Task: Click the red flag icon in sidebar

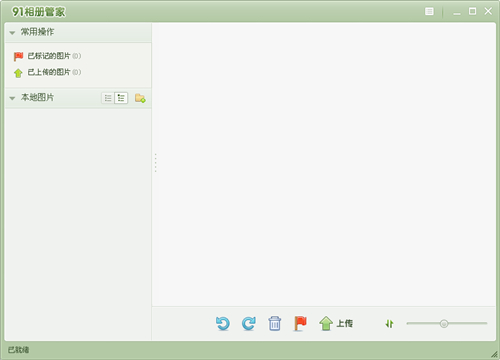Action: pos(18,56)
